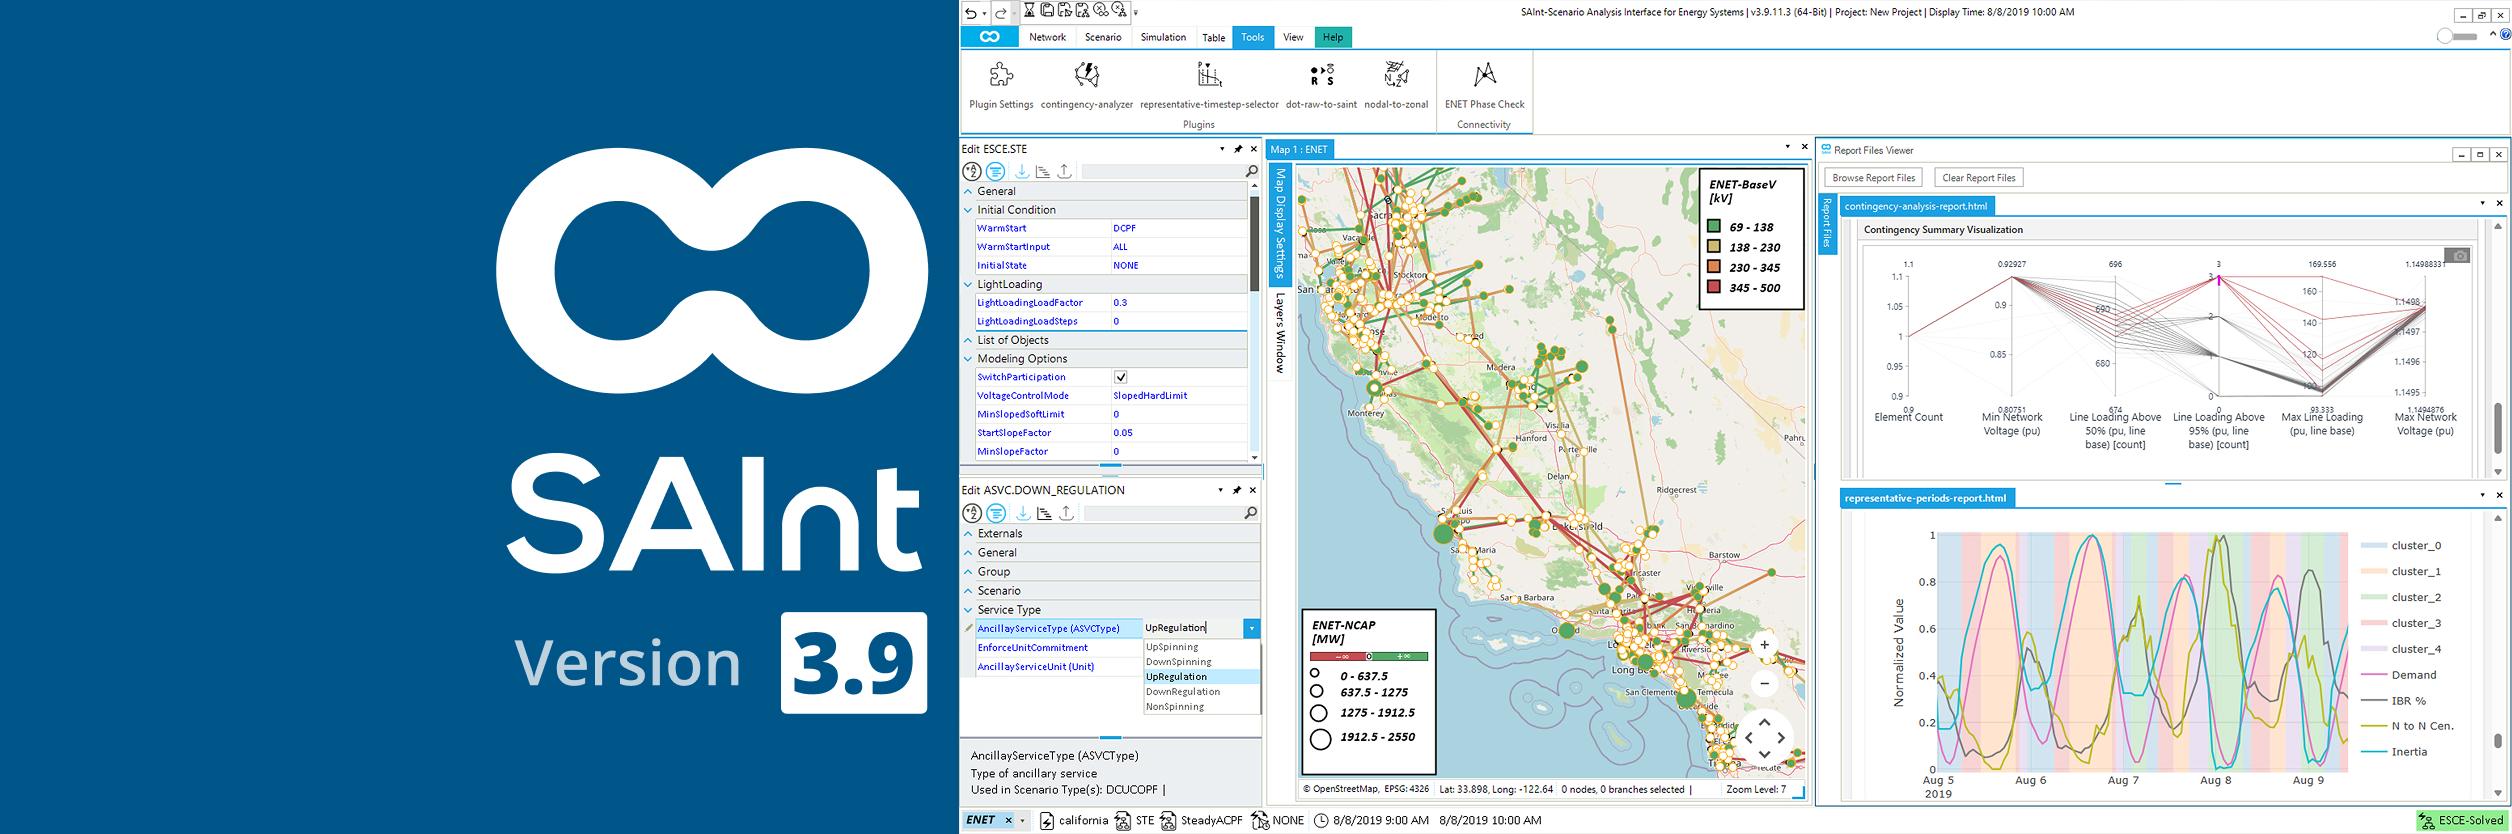Viewport: 2512px width, 834px height.
Task: Open the Map Display Settings side tab
Action: click(x=1279, y=223)
